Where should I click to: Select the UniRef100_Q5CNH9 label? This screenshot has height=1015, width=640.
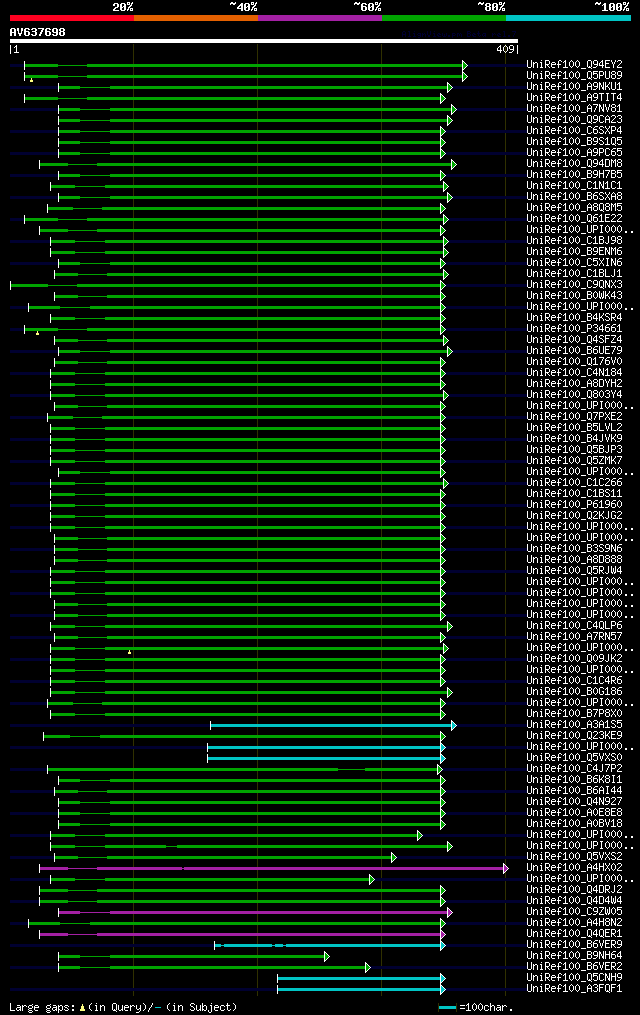coord(574,978)
